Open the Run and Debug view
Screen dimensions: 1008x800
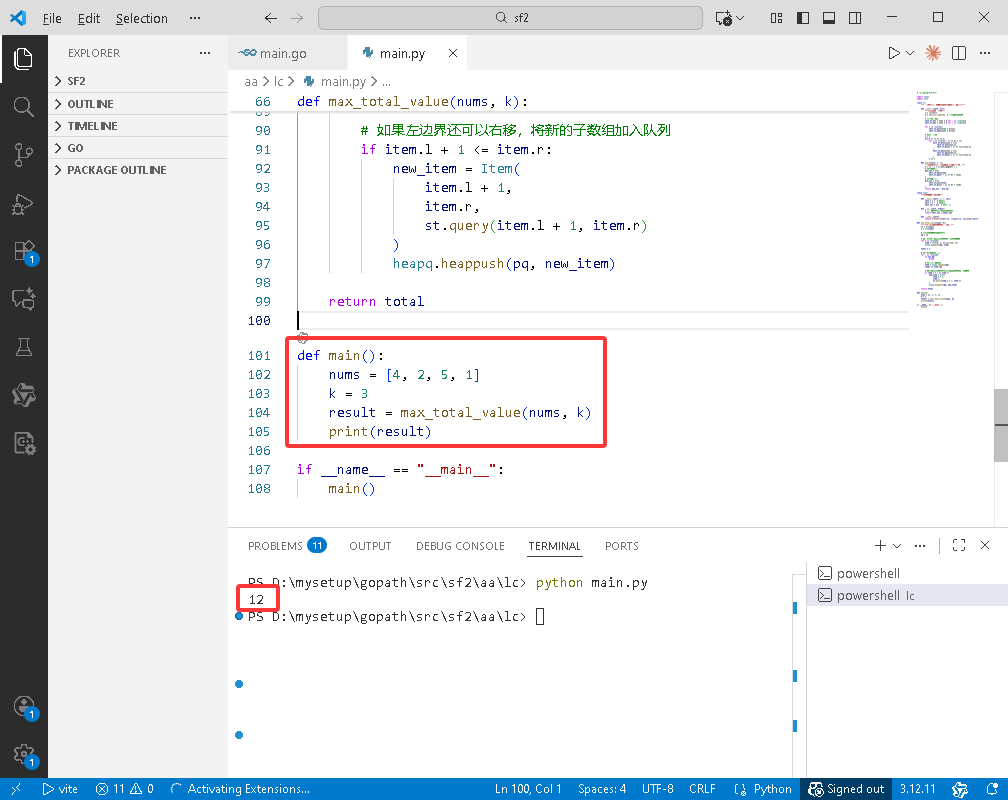point(24,204)
